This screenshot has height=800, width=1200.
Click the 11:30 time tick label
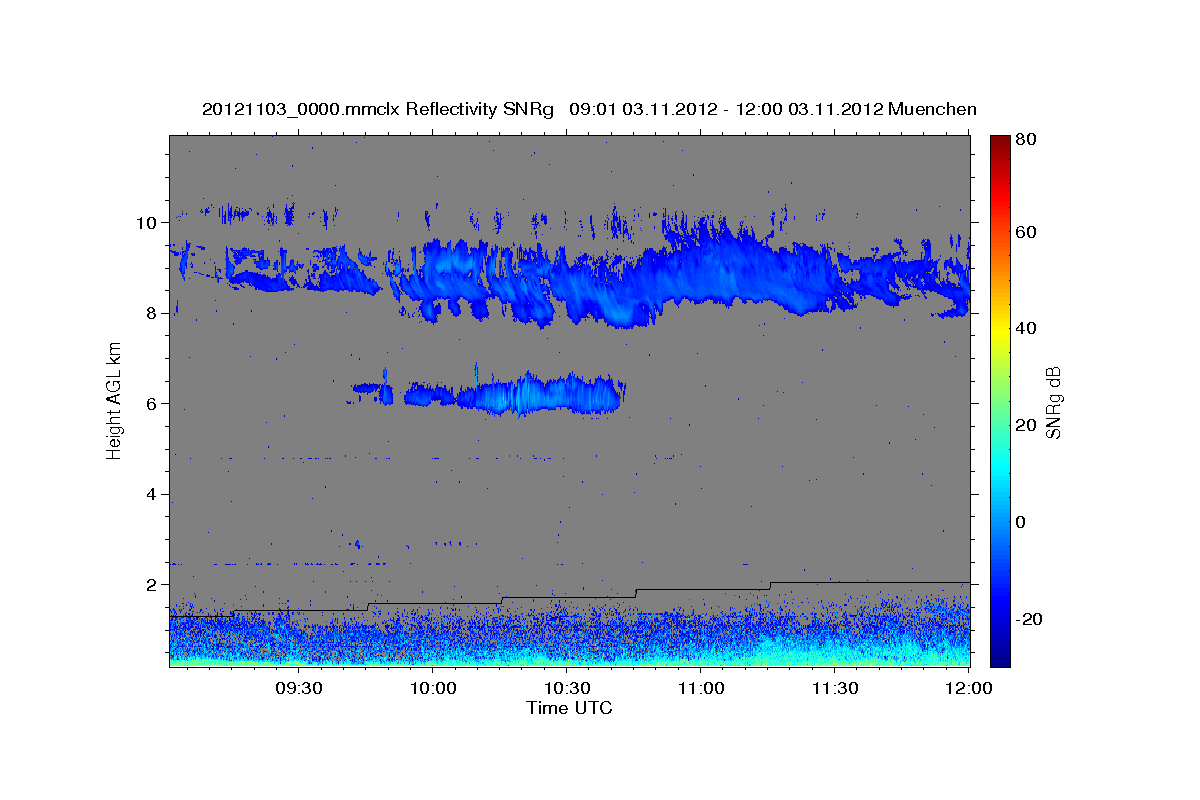tap(835, 689)
